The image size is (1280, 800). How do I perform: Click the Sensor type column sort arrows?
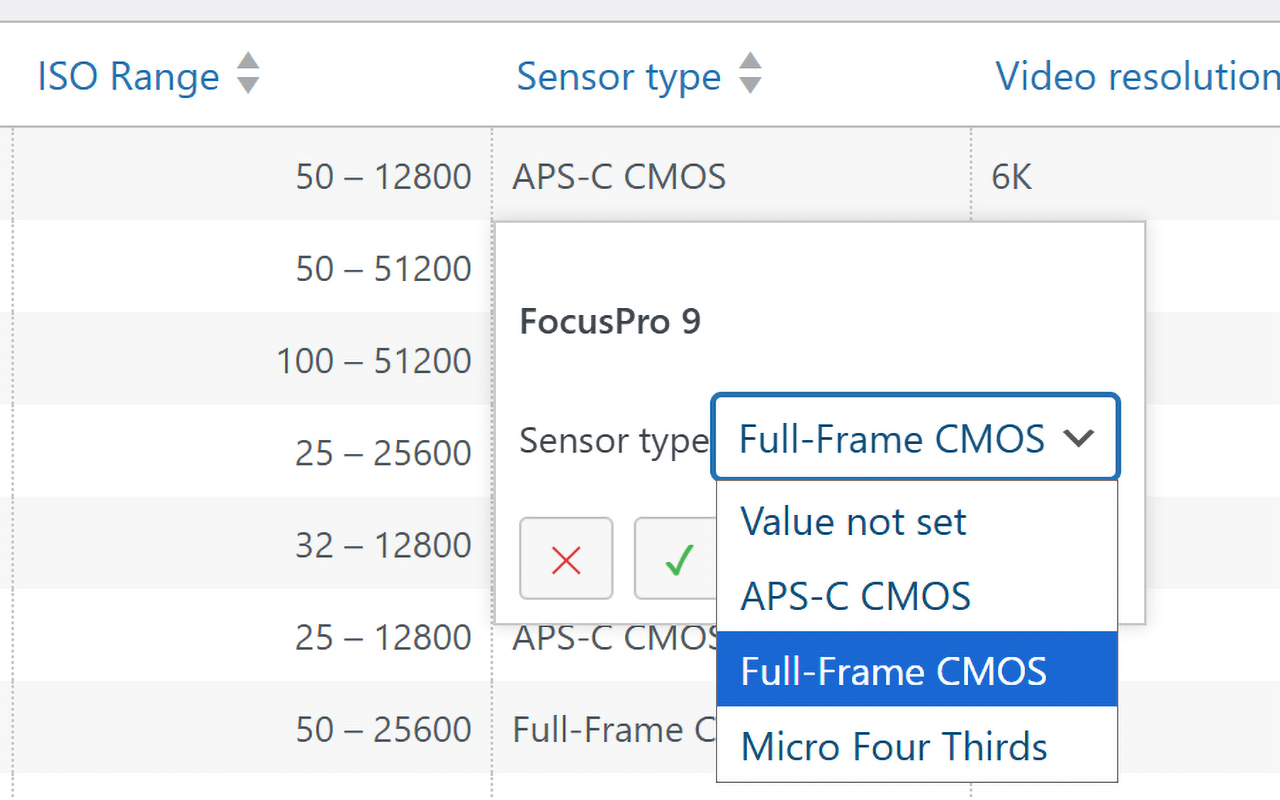(750, 74)
